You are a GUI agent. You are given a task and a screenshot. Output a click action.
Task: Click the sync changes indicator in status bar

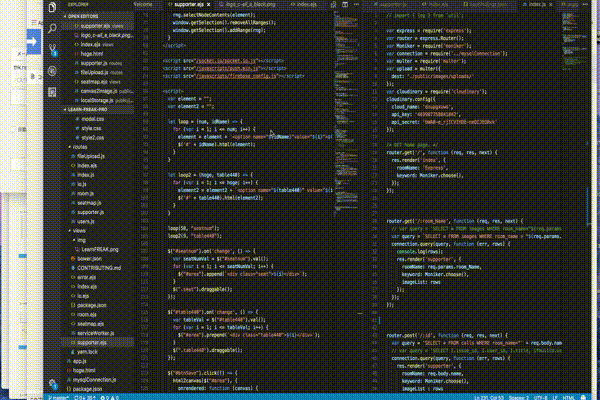pyautogui.click(x=85, y=397)
